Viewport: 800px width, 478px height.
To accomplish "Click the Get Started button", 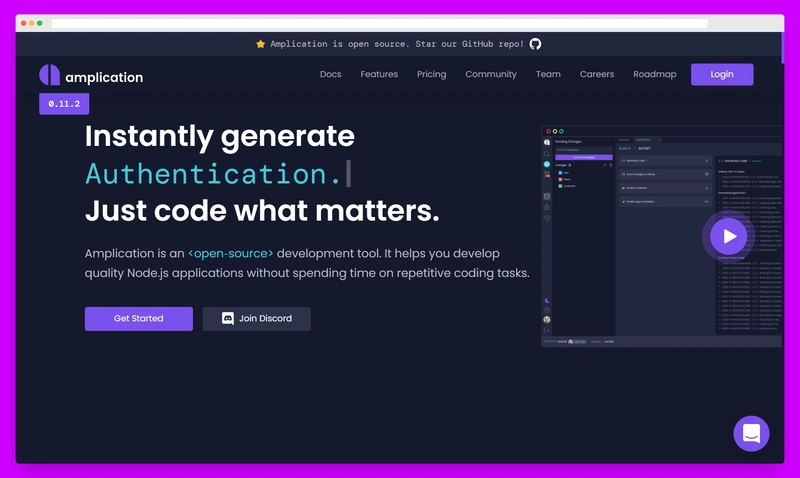I will tap(139, 318).
